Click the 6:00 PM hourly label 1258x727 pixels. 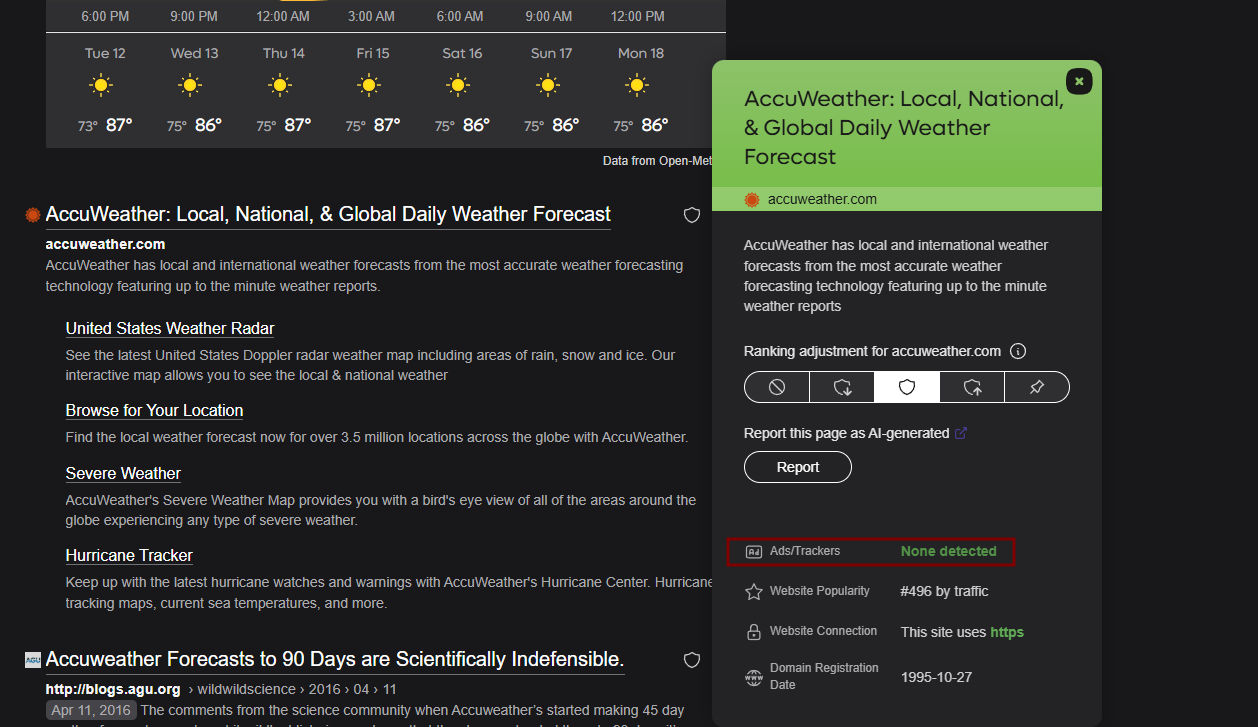click(x=107, y=17)
